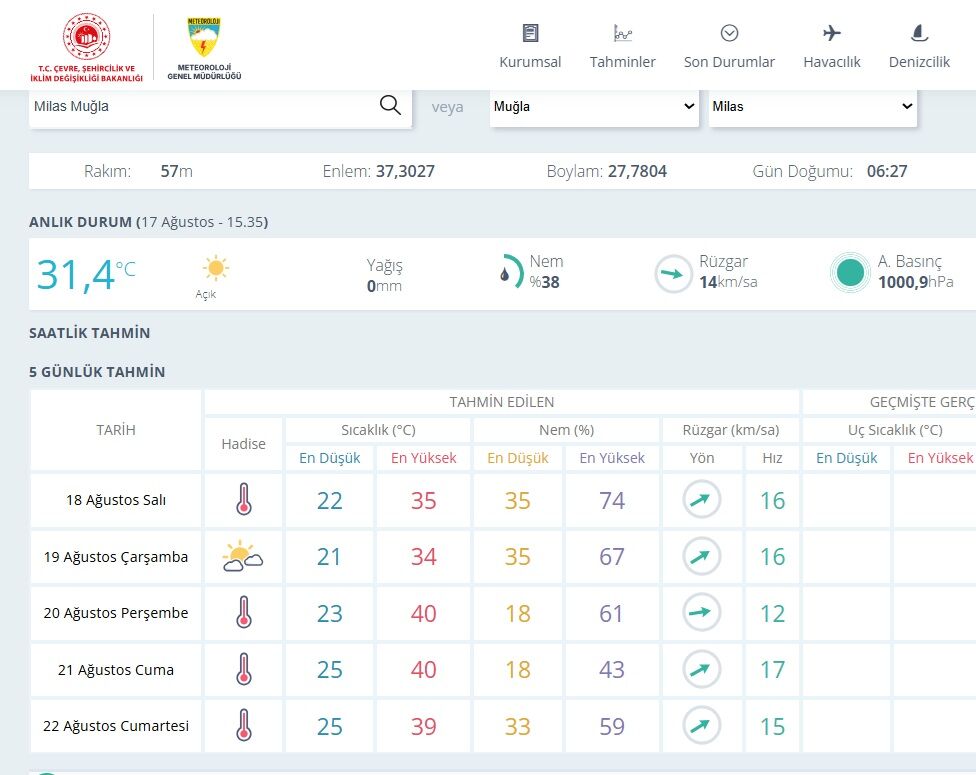Image resolution: width=976 pixels, height=775 pixels.
Task: Click the Kurumsal document icon
Action: pos(530,33)
